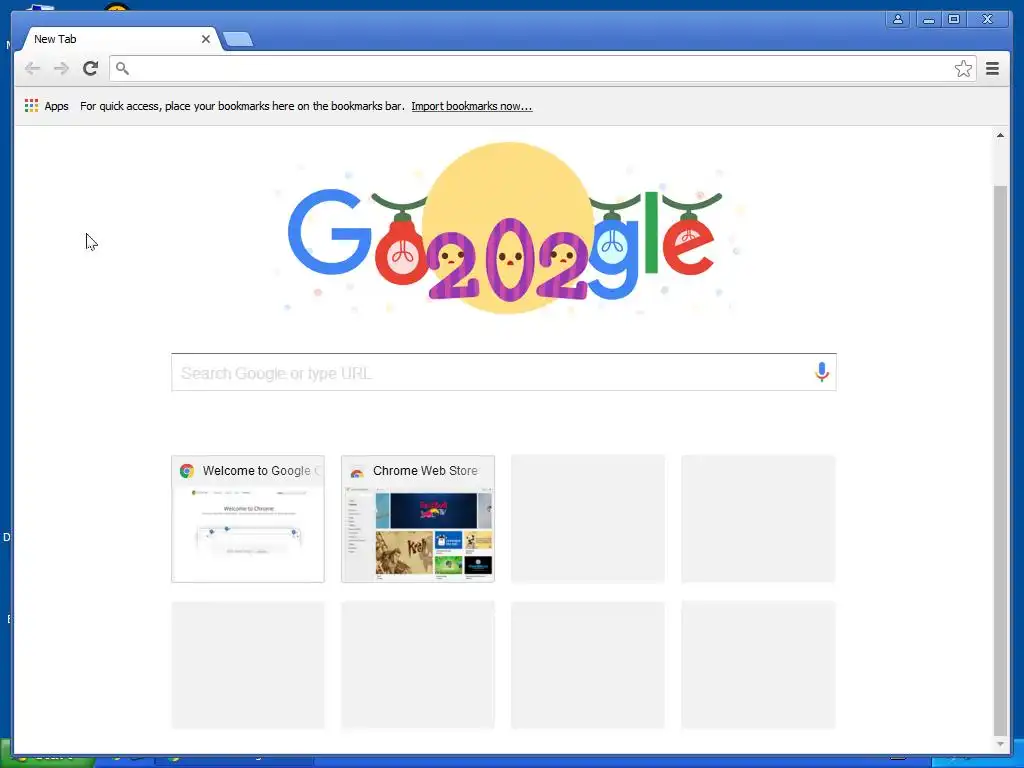This screenshot has width=1024, height=768.
Task: Click the scrollbar up arrow
Action: (1000, 135)
